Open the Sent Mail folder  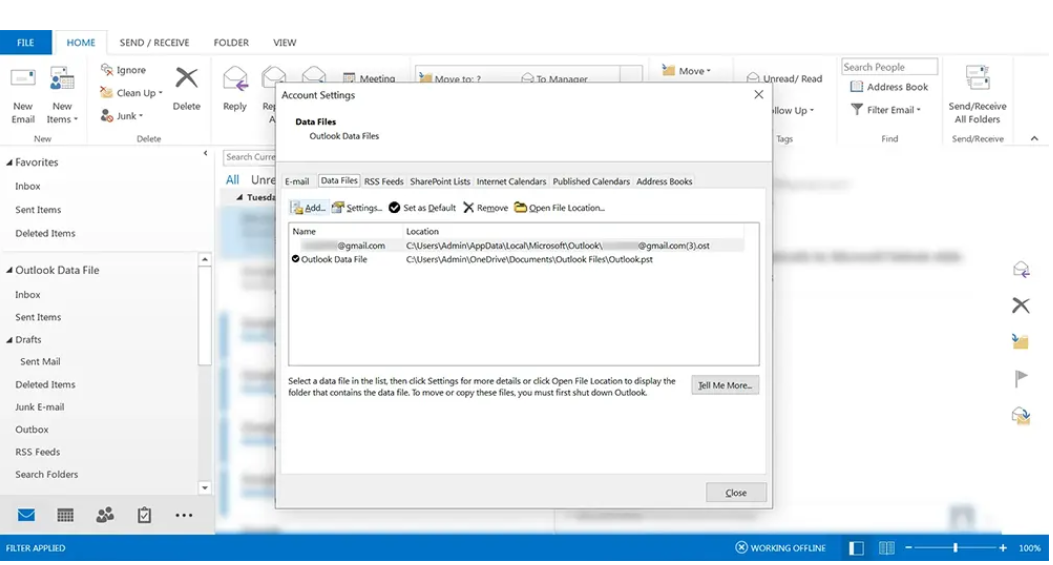[40, 361]
